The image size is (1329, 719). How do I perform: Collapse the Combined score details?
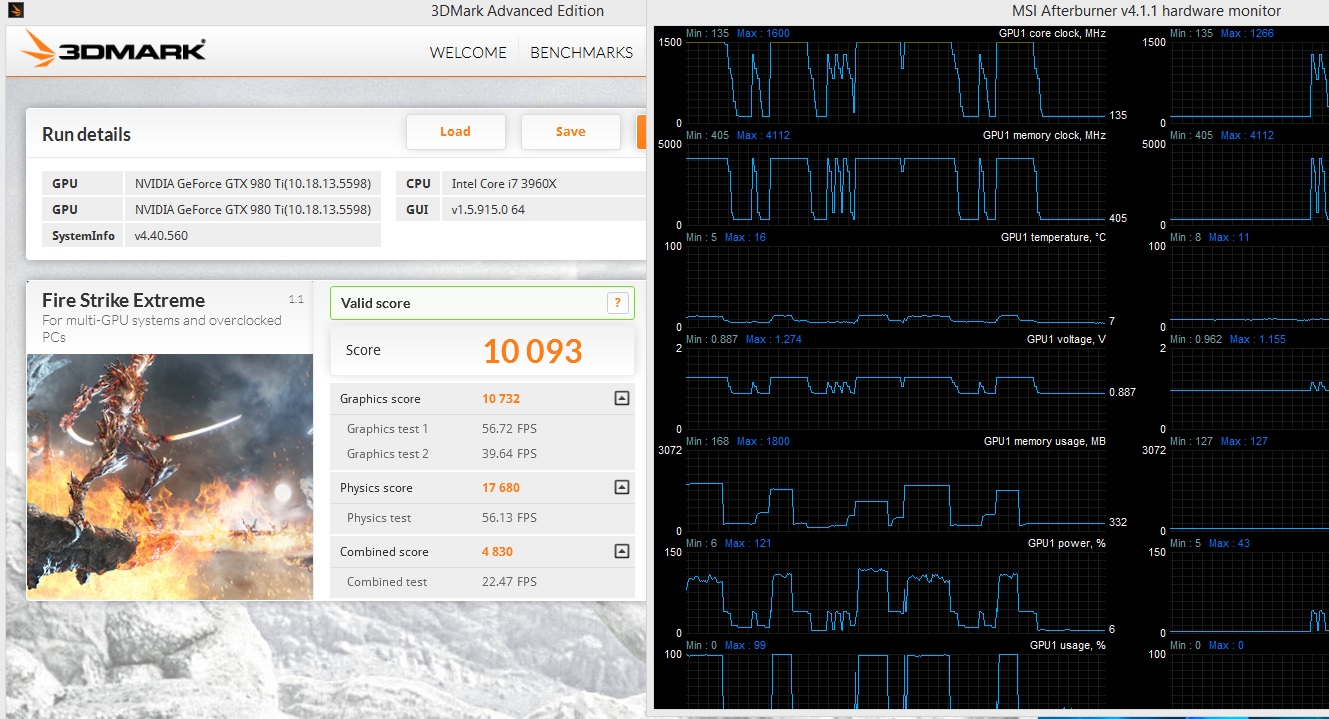point(621,551)
